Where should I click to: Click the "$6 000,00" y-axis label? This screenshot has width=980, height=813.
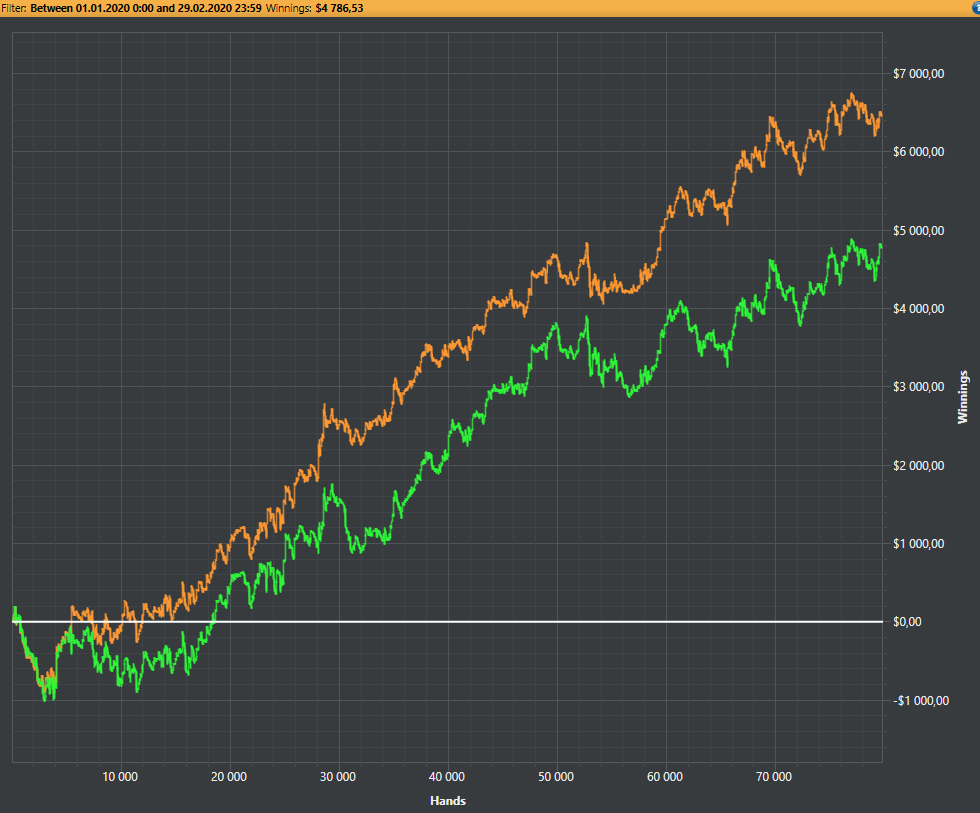[918, 152]
